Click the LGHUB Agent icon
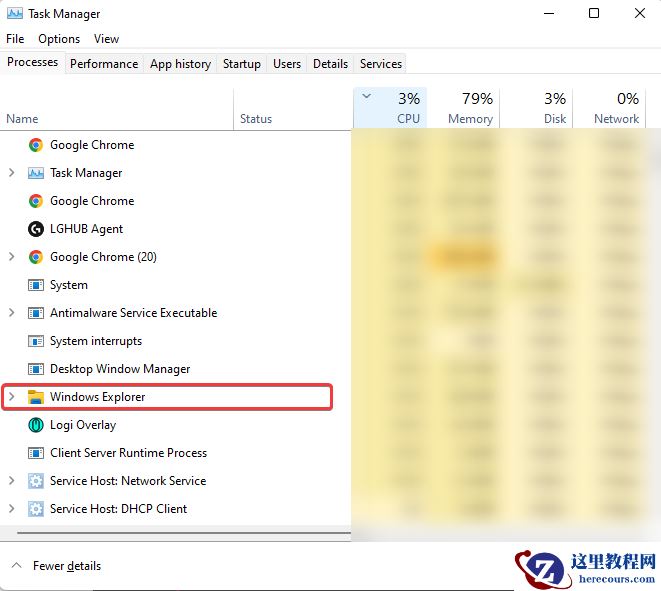 [x=36, y=229]
